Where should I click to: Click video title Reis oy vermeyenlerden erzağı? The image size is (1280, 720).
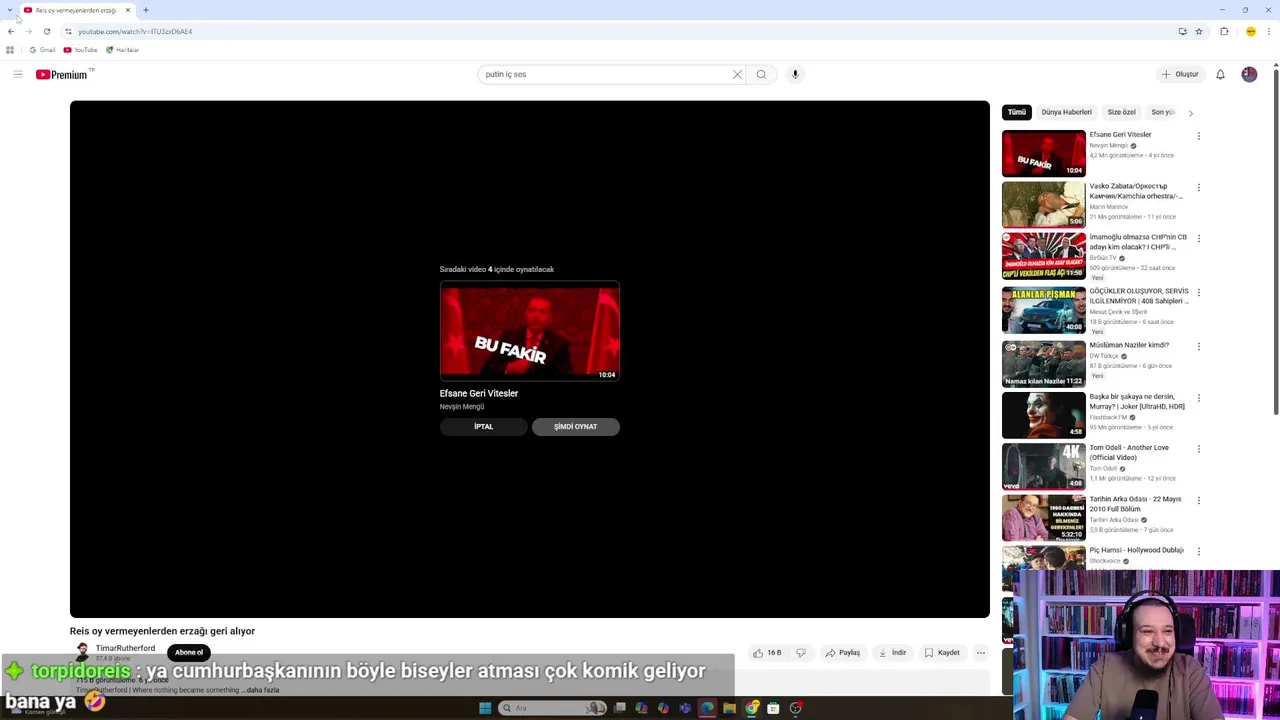pyautogui.click(x=162, y=631)
